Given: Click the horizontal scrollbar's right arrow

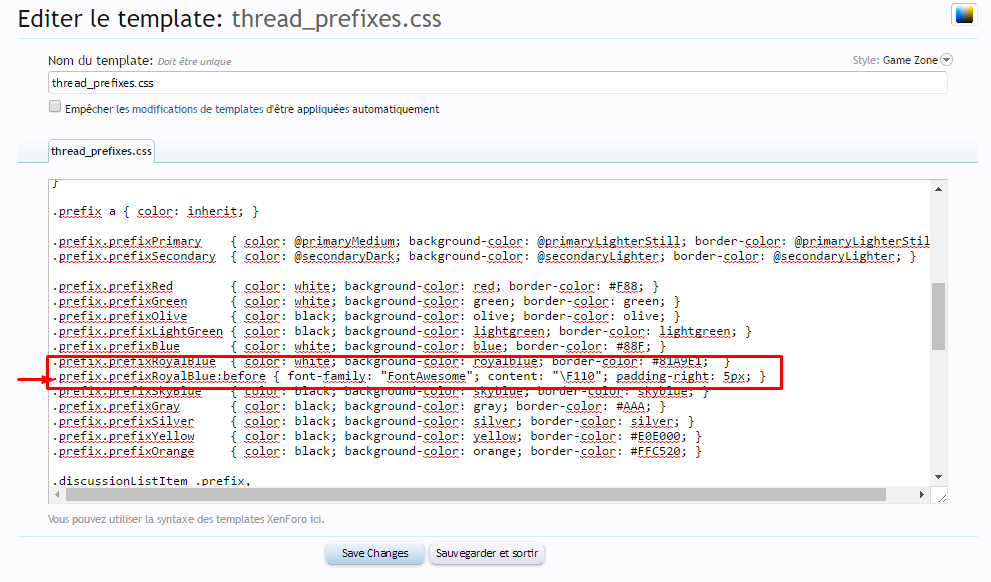Looking at the screenshot, I should point(923,494).
